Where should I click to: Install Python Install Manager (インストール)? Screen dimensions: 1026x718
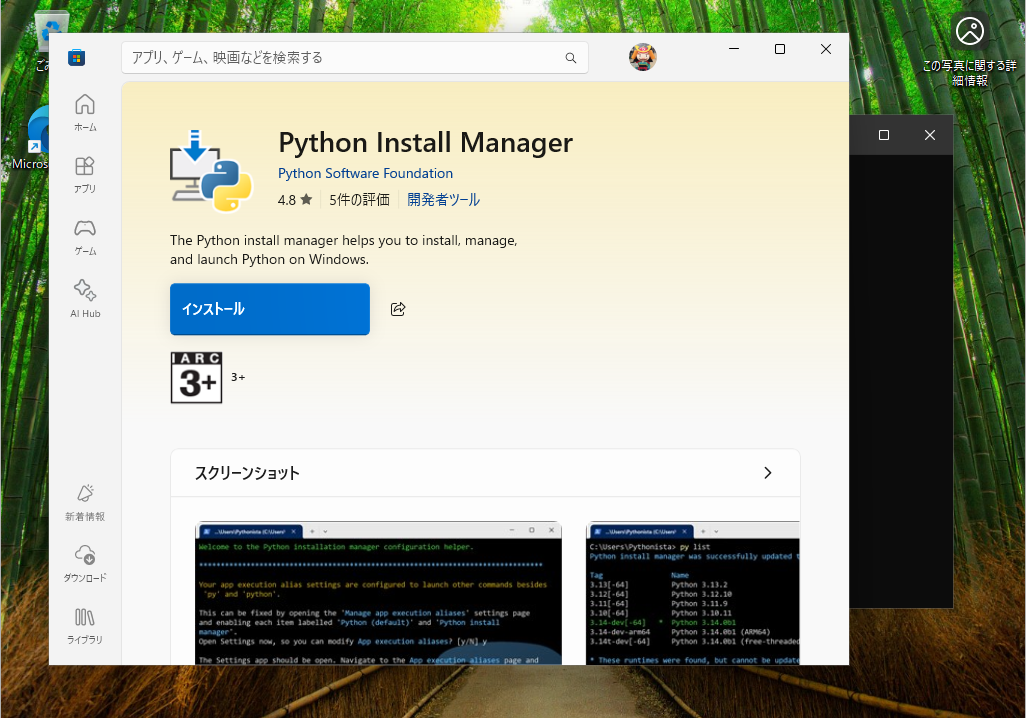pos(270,309)
